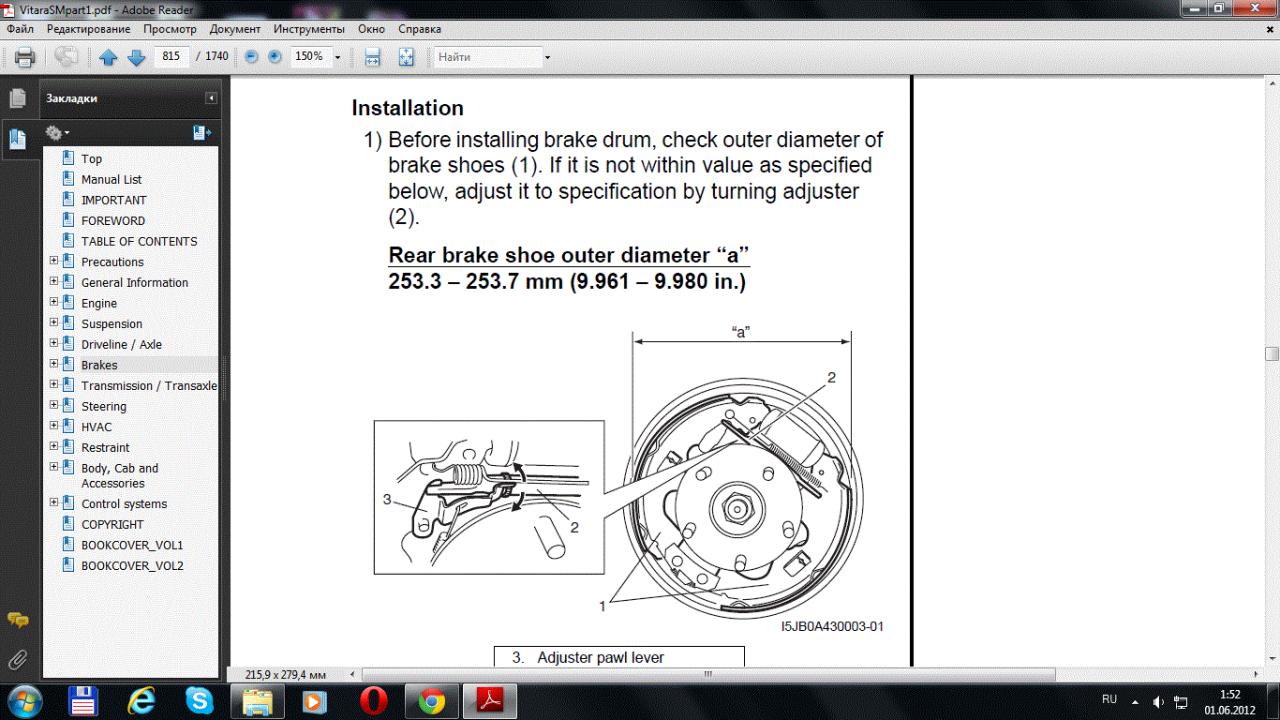Expand the Engine bookmark node
Viewport: 1280px width, 720px height.
[x=54, y=303]
